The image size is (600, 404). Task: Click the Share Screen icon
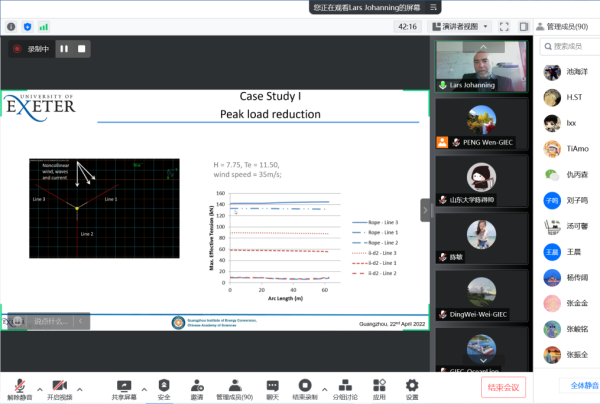(x=124, y=385)
